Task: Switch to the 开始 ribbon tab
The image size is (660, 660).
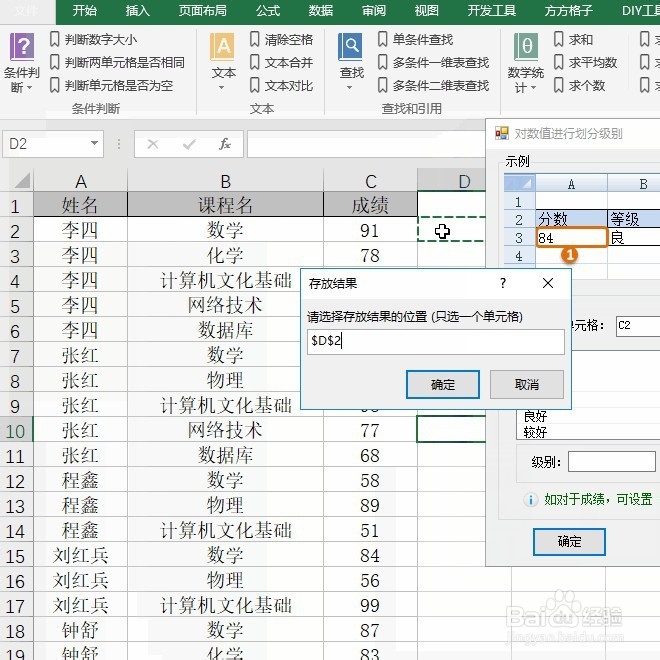Action: click(x=84, y=11)
